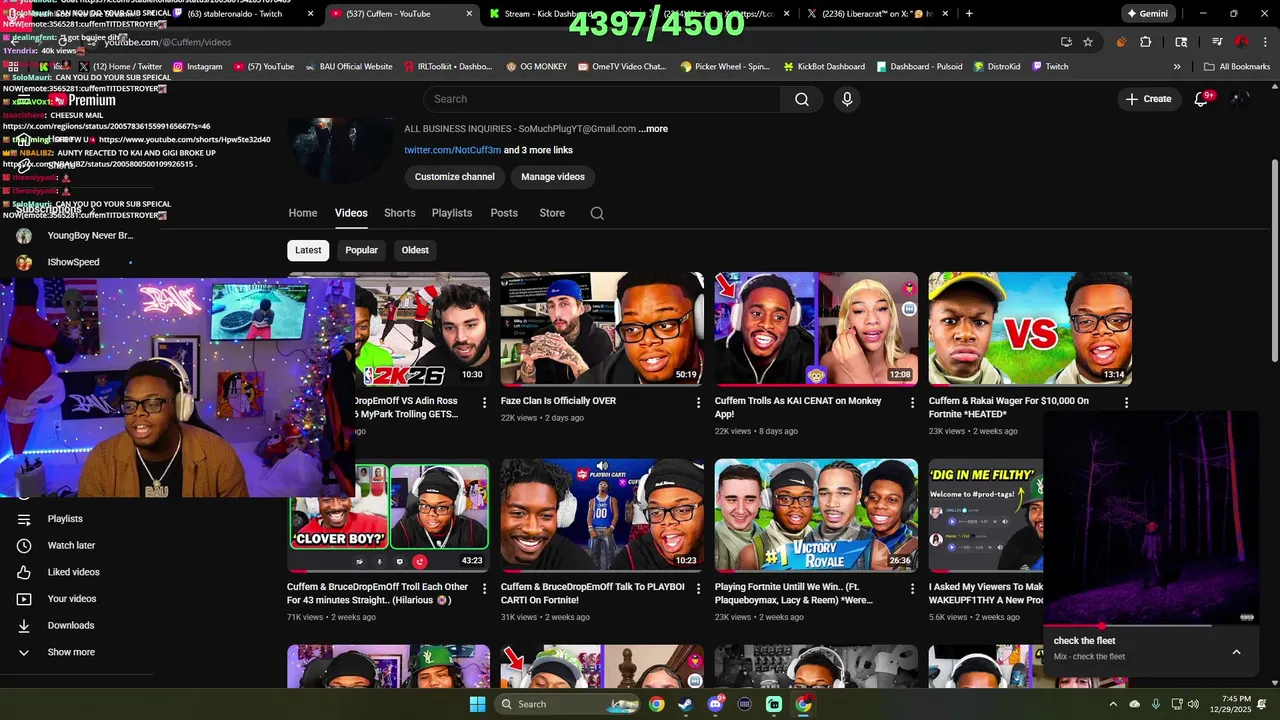Open the Store channel tab
The width and height of the screenshot is (1280, 720).
point(552,213)
